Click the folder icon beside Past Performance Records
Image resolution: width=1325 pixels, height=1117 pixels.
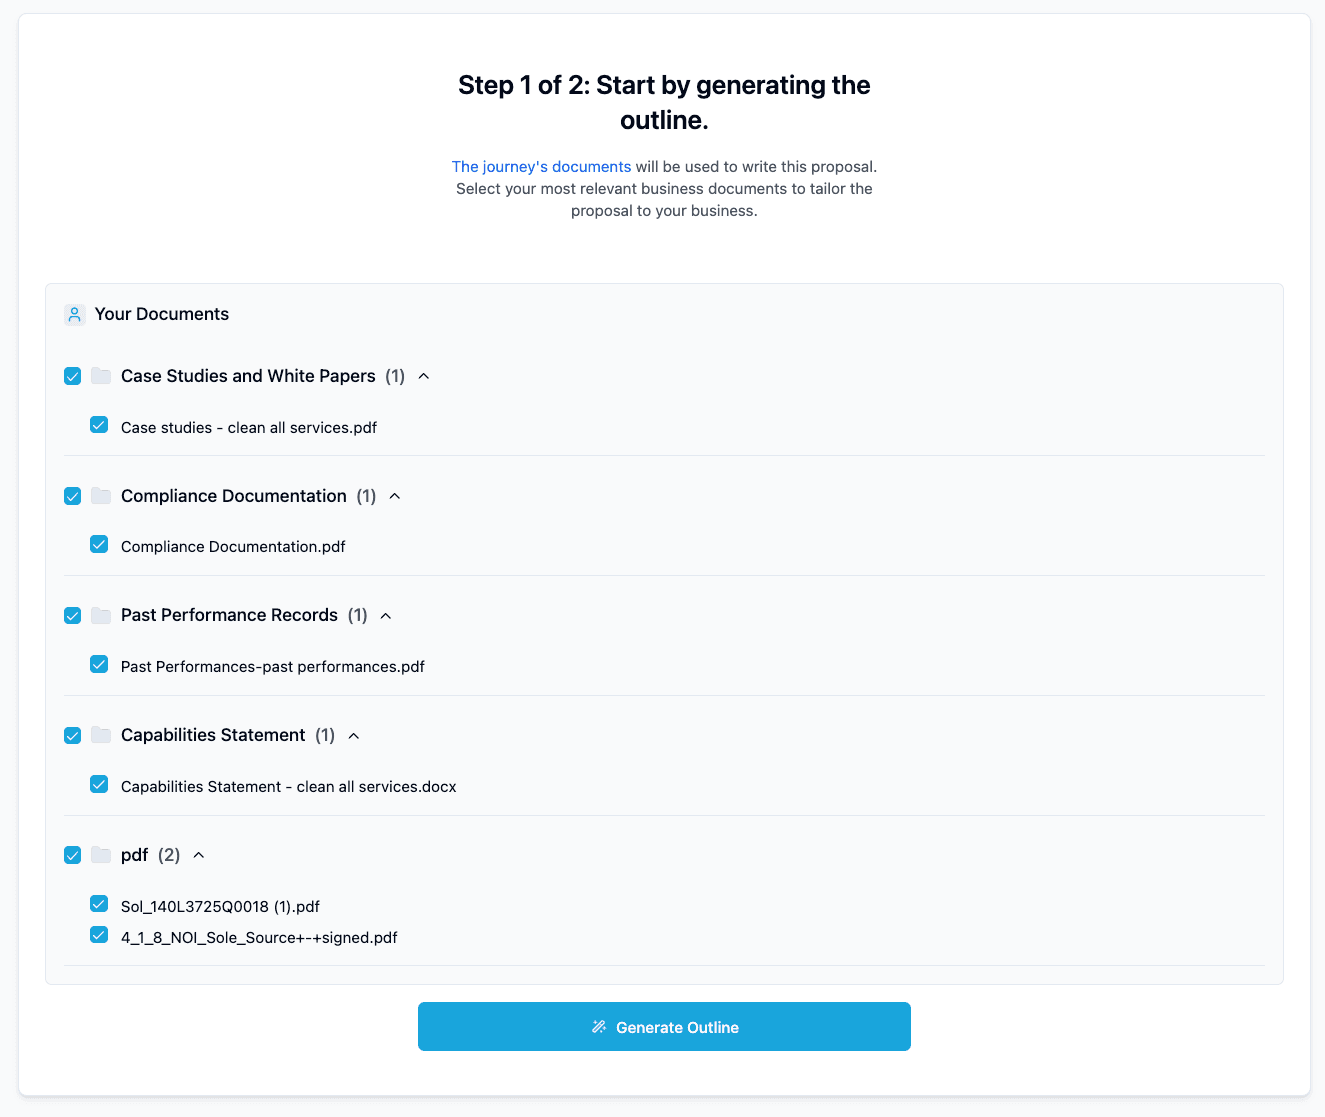[x=100, y=615]
